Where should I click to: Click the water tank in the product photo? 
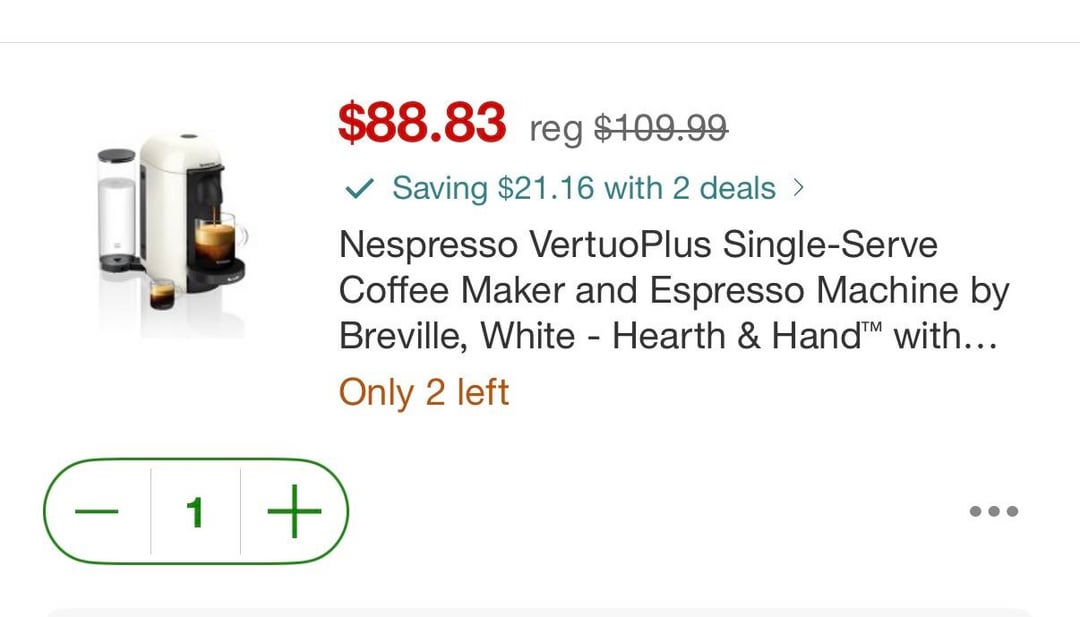tap(117, 210)
